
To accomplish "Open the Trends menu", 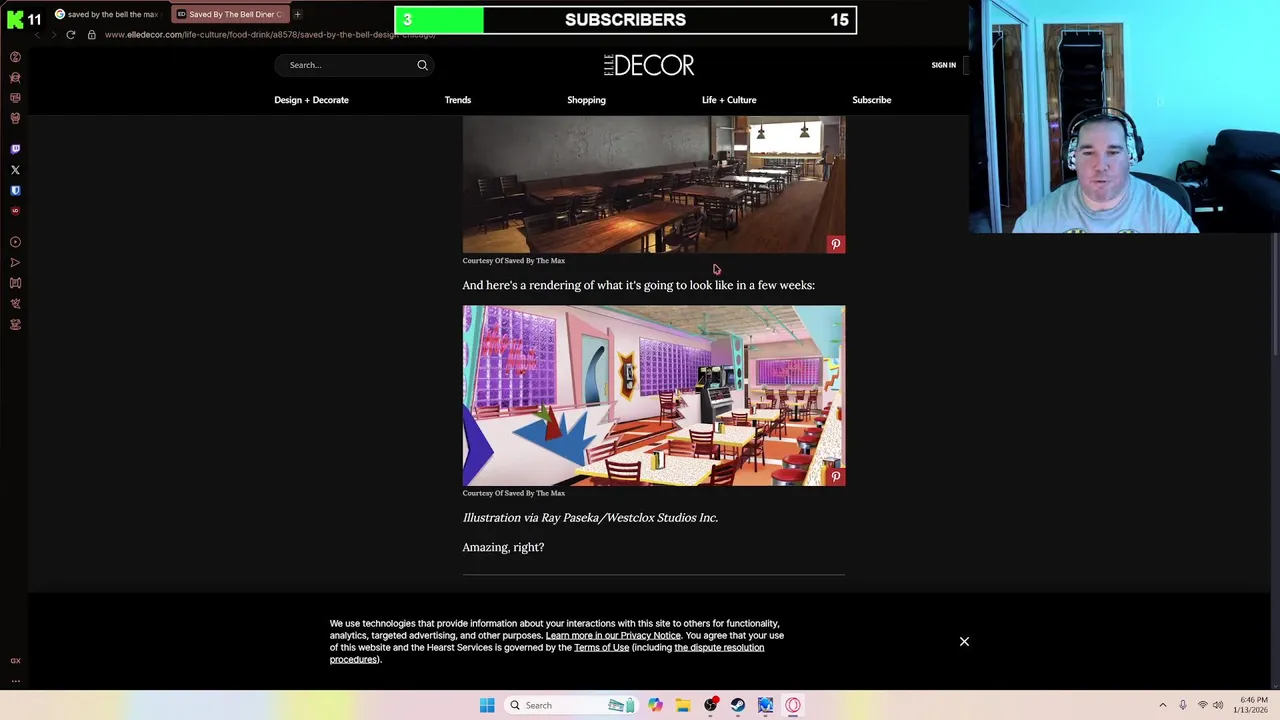I will point(458,100).
